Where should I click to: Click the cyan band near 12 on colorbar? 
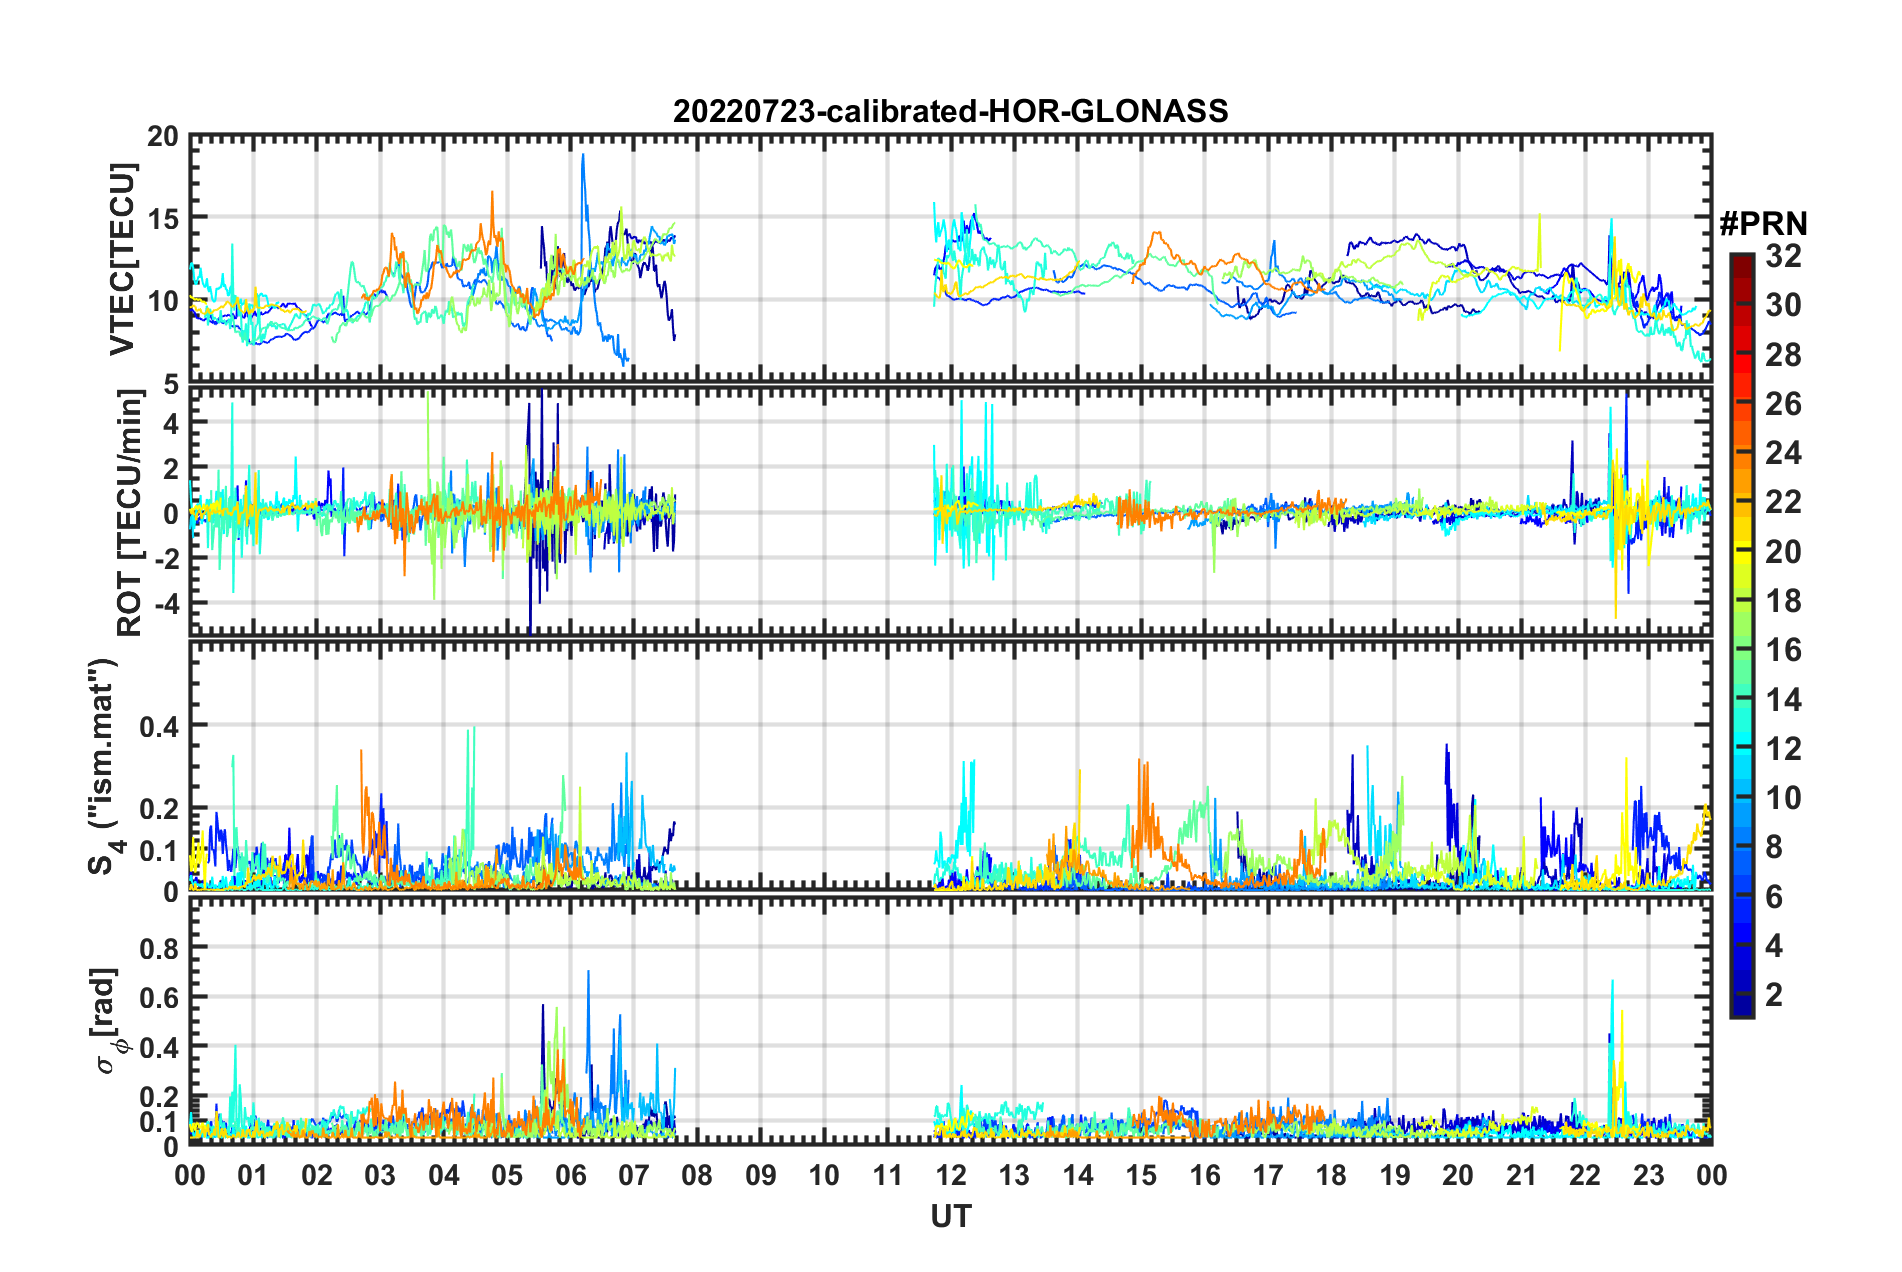pyautogui.click(x=1741, y=748)
